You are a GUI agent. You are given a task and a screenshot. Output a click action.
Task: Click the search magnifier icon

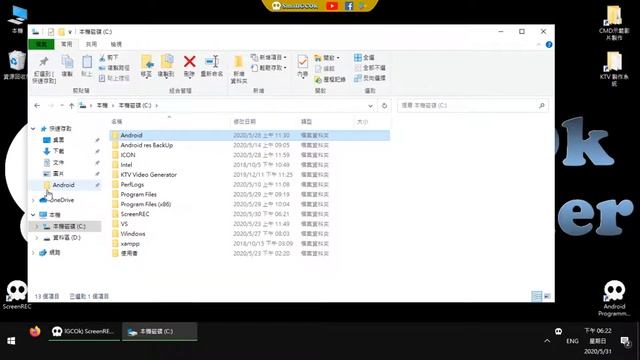click(542, 106)
